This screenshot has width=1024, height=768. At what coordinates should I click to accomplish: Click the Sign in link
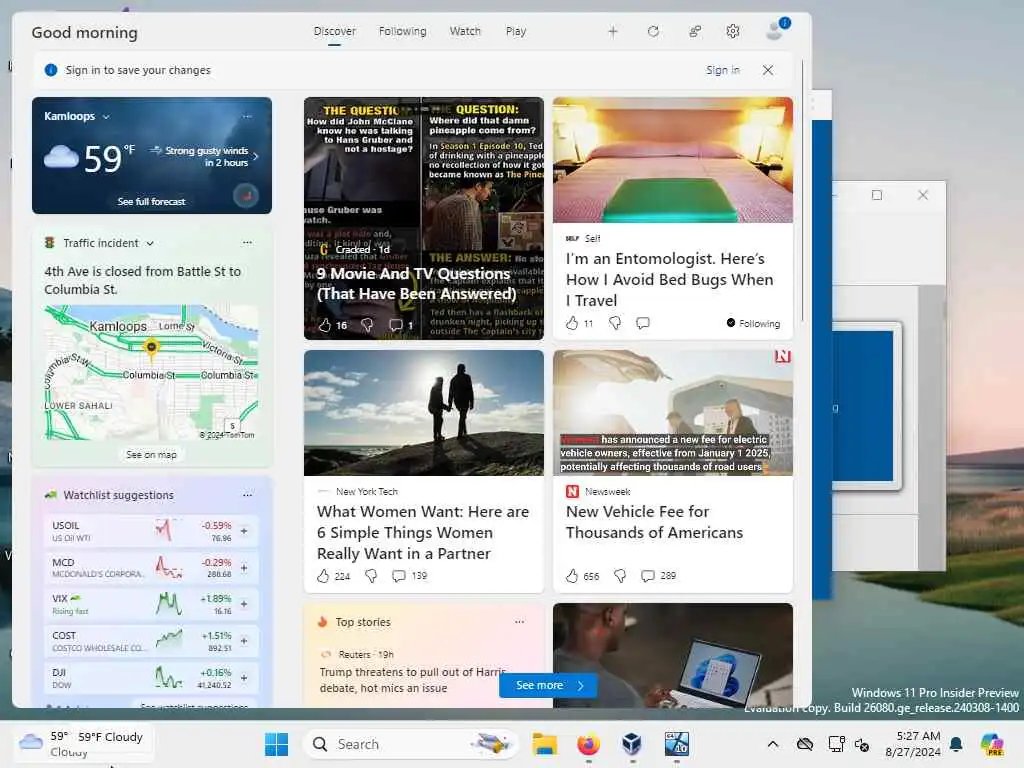pyautogui.click(x=723, y=70)
